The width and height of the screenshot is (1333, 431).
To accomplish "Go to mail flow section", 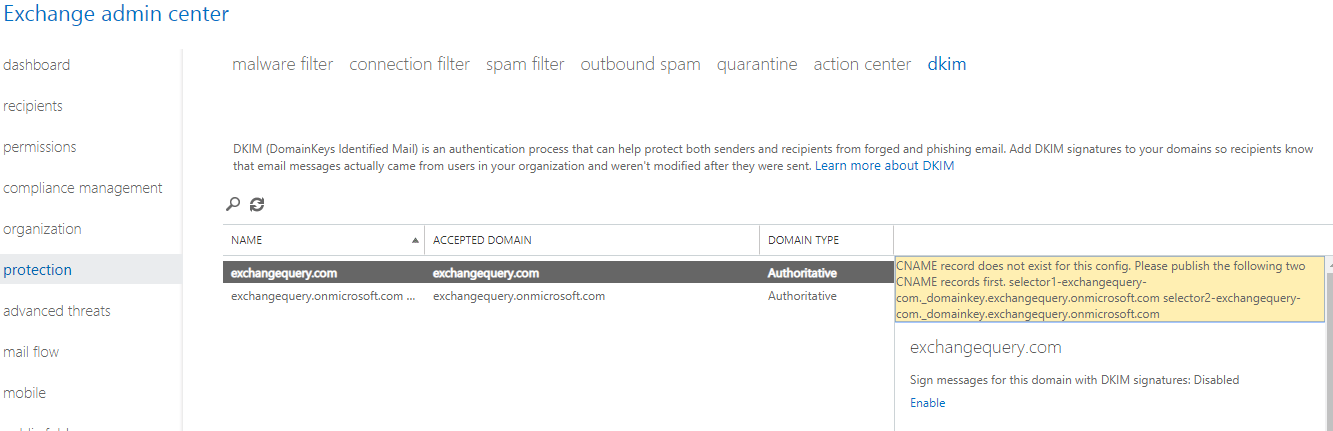I will click(x=31, y=352).
